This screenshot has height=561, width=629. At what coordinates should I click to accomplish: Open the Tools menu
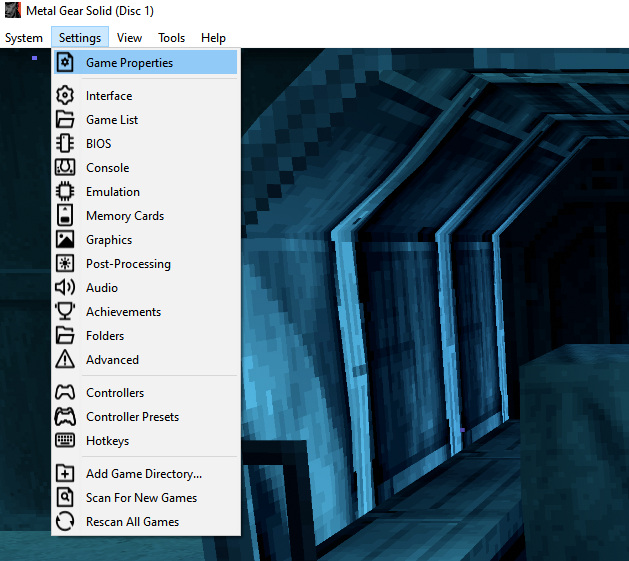pyautogui.click(x=171, y=38)
